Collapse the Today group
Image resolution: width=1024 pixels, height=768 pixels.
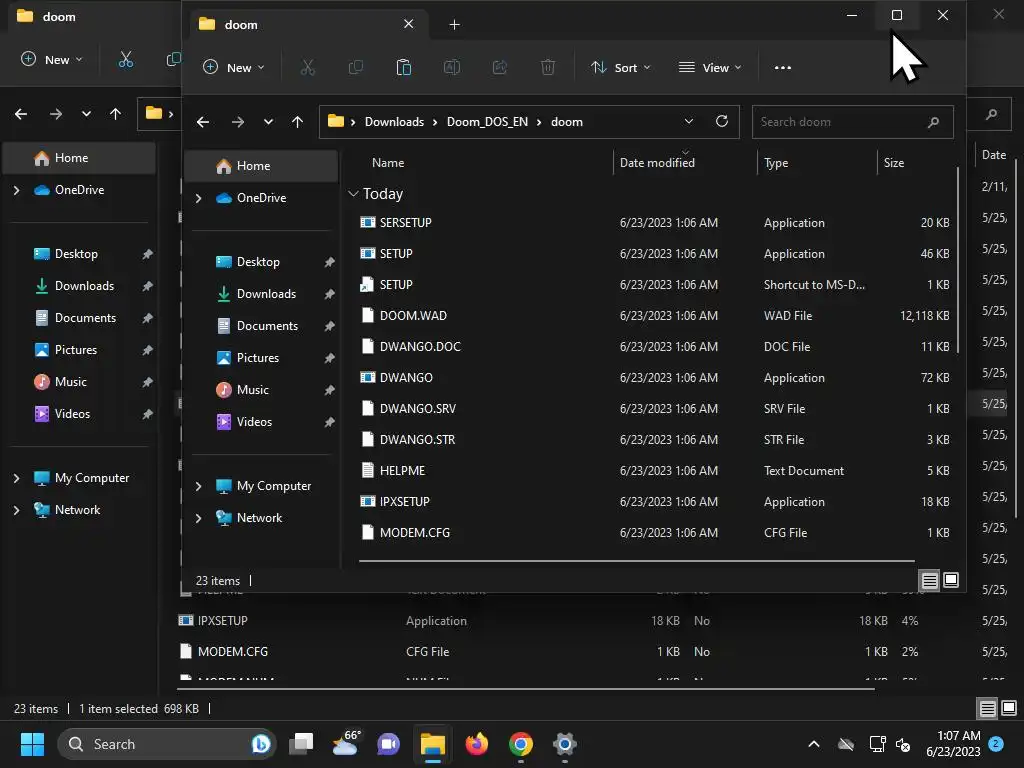(353, 194)
